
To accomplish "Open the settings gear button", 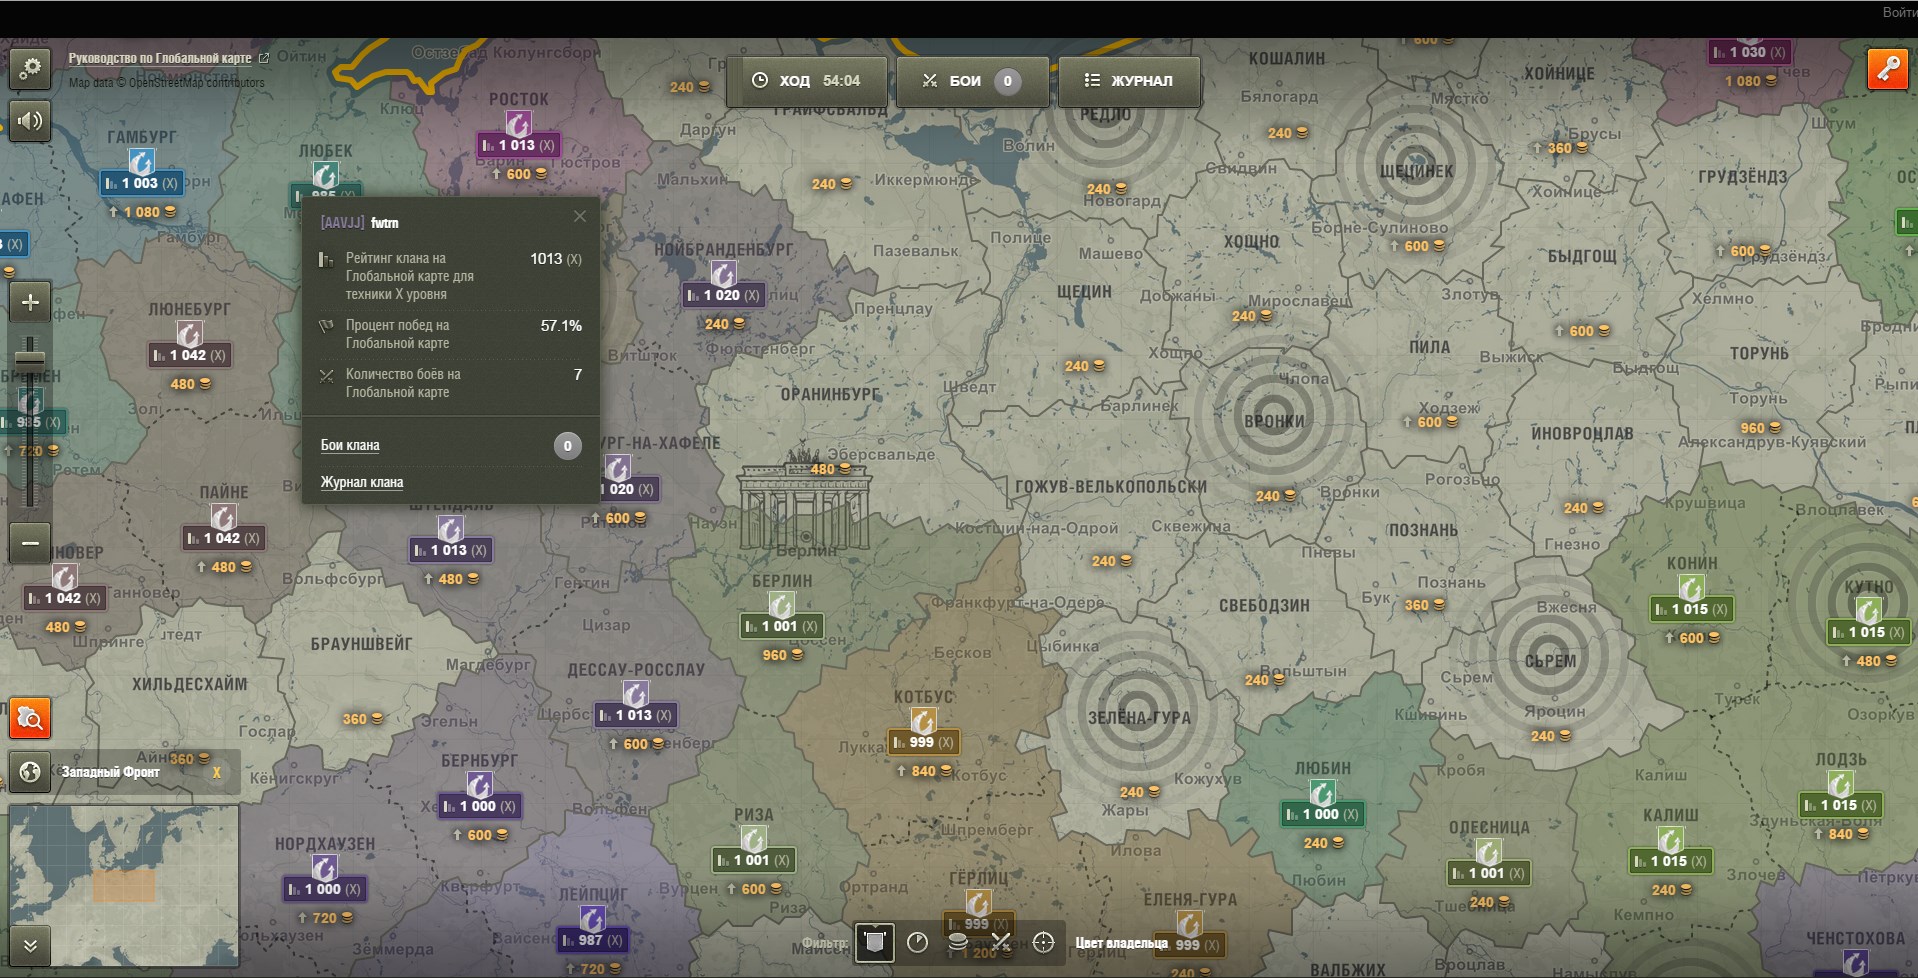I will (30, 68).
